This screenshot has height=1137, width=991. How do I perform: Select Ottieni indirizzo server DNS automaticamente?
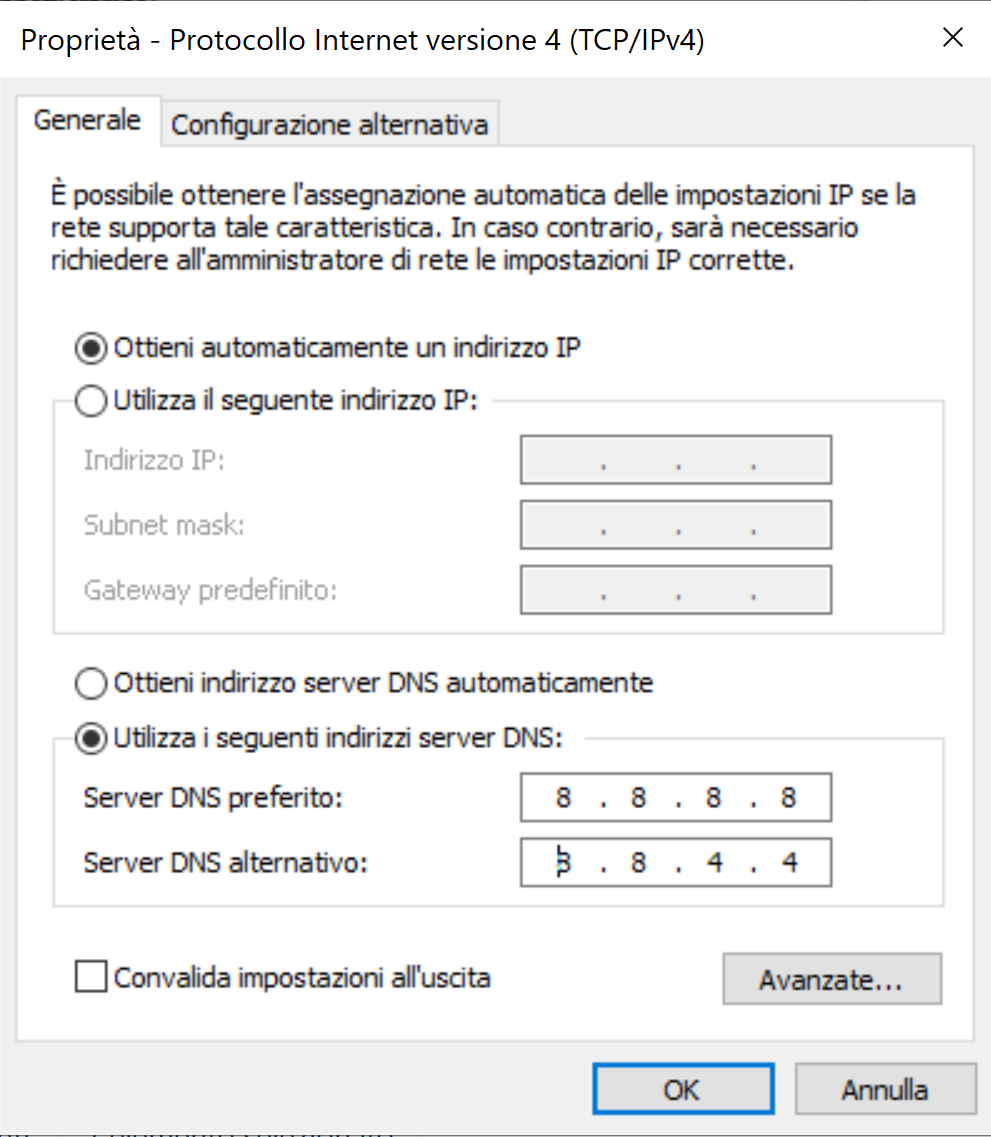(x=91, y=683)
